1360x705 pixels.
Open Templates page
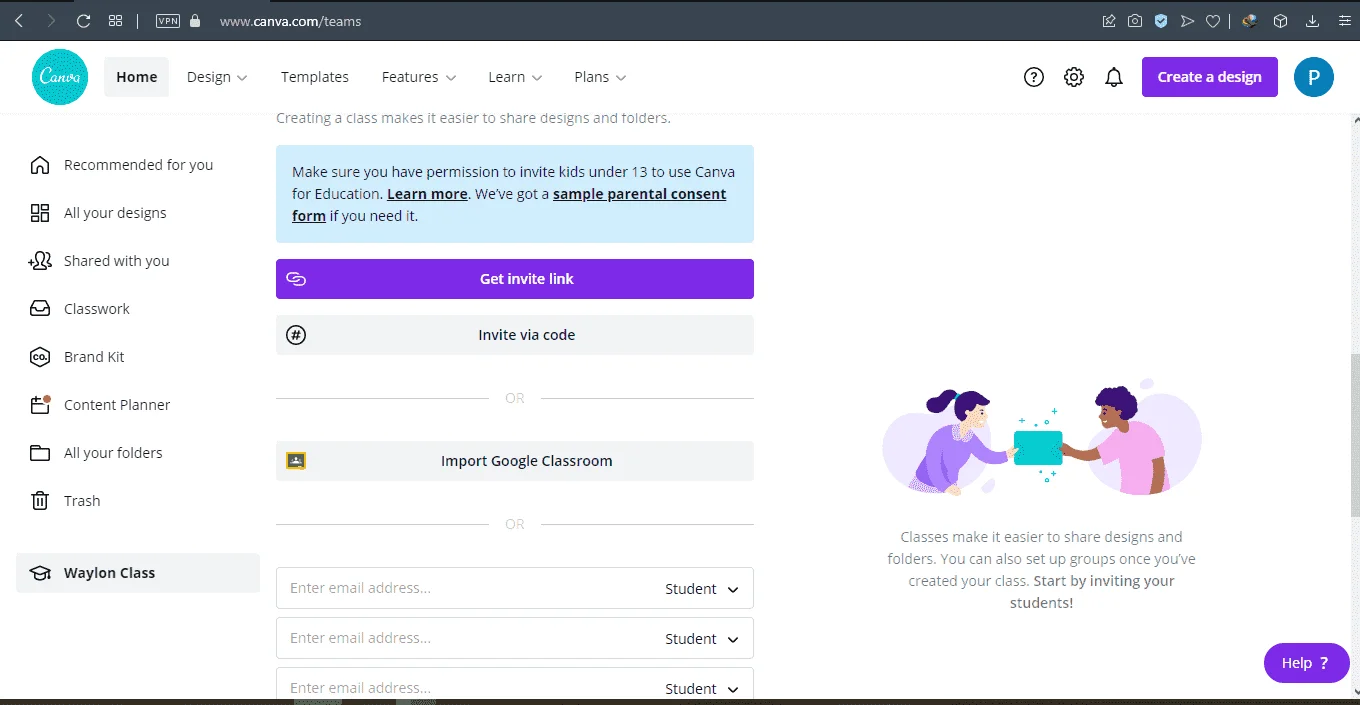315,77
